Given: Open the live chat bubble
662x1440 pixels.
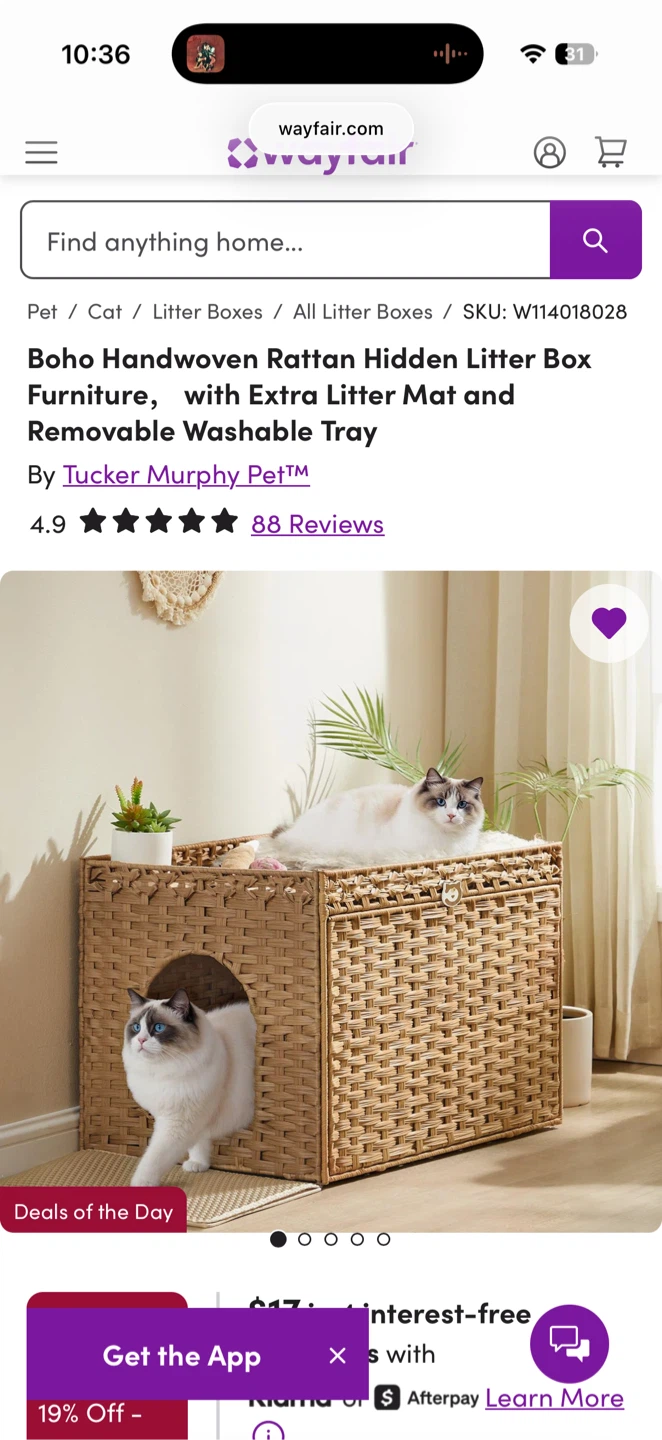Looking at the screenshot, I should [x=569, y=1343].
